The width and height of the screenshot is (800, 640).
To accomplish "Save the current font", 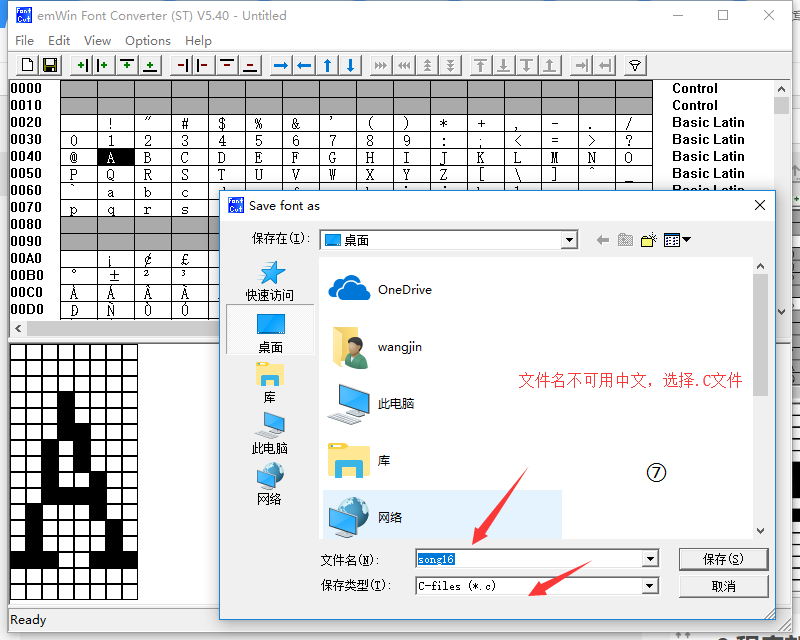I will [50, 64].
